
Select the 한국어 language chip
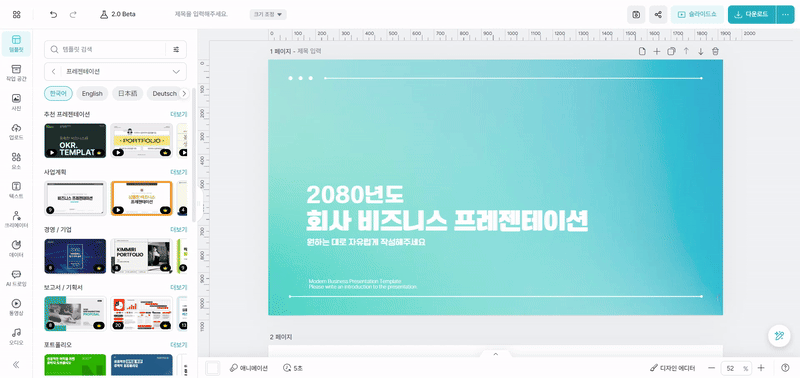coord(58,94)
